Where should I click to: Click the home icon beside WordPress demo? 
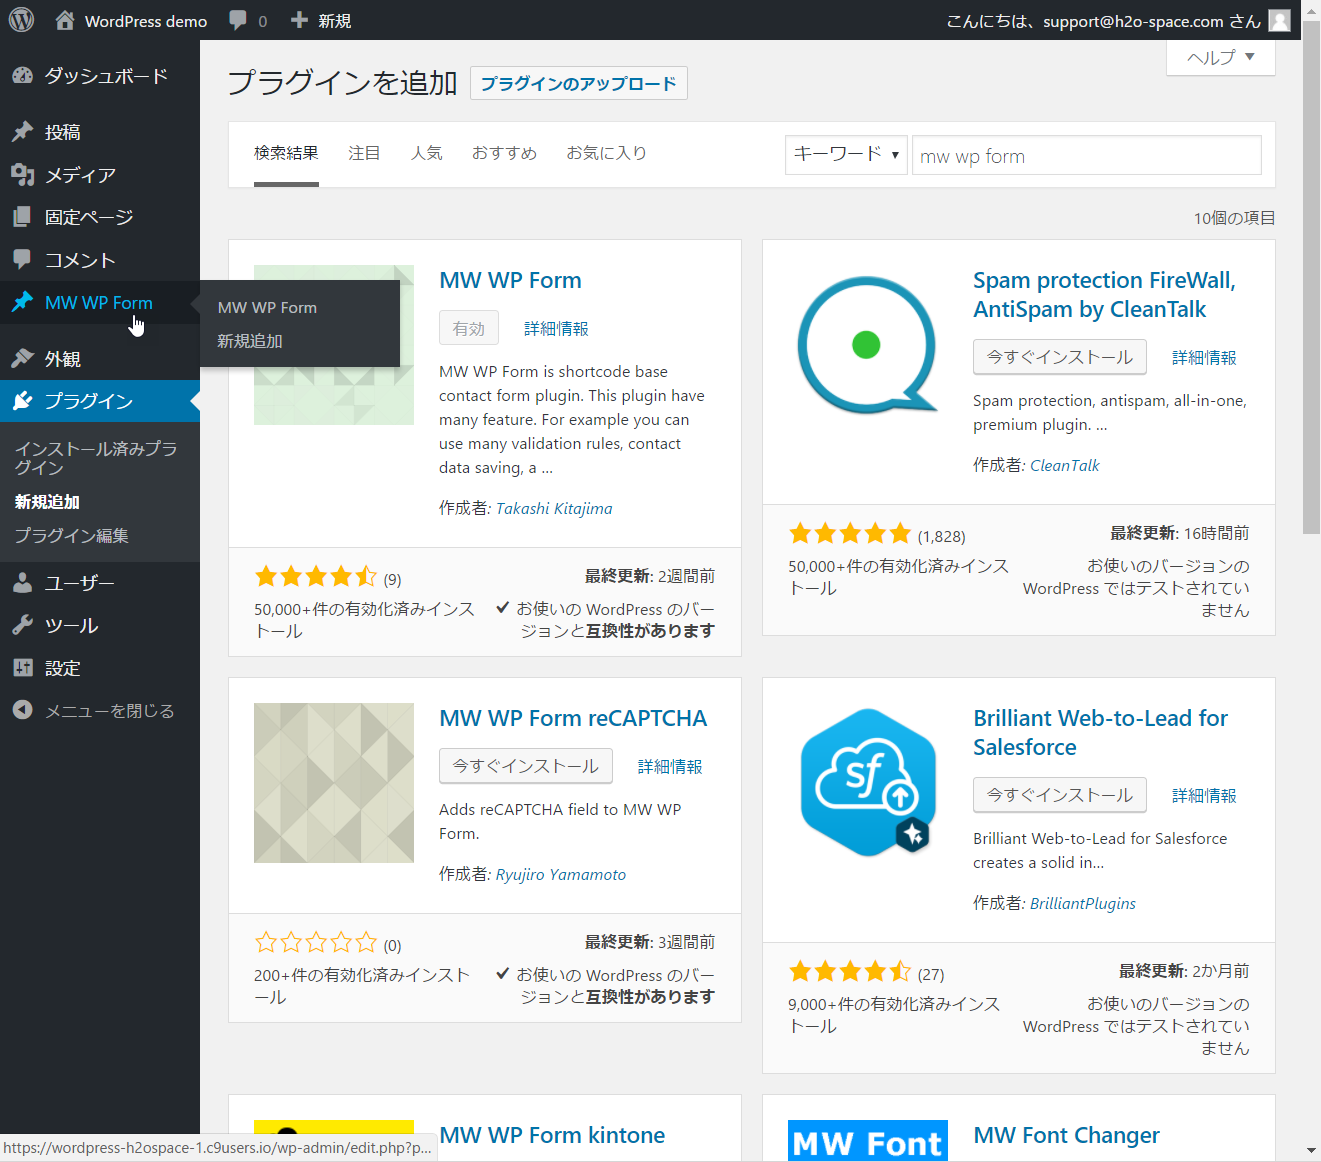(65, 20)
